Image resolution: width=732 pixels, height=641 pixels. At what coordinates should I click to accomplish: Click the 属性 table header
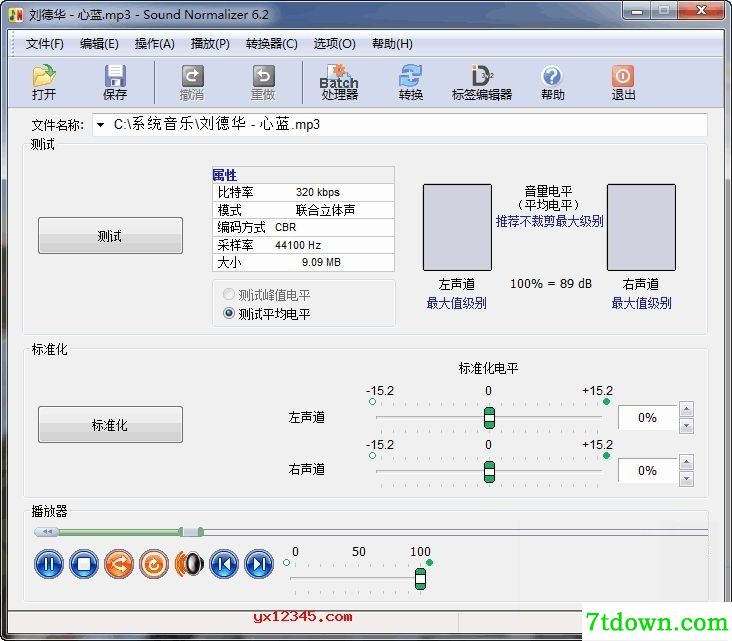click(303, 175)
